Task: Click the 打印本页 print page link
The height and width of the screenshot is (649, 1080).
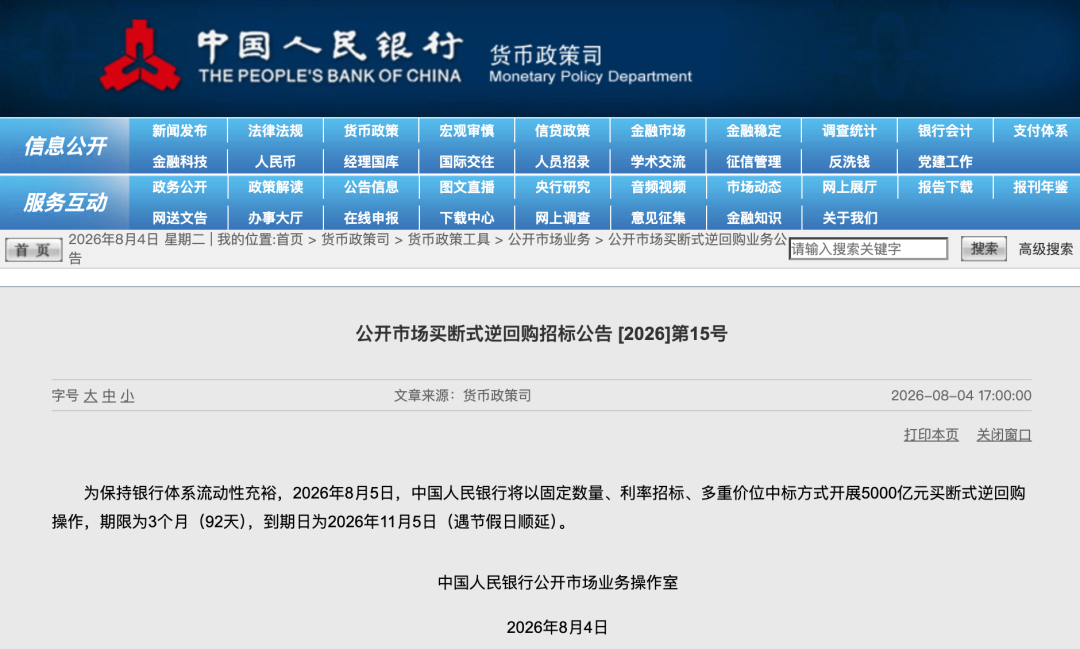Action: [x=931, y=435]
